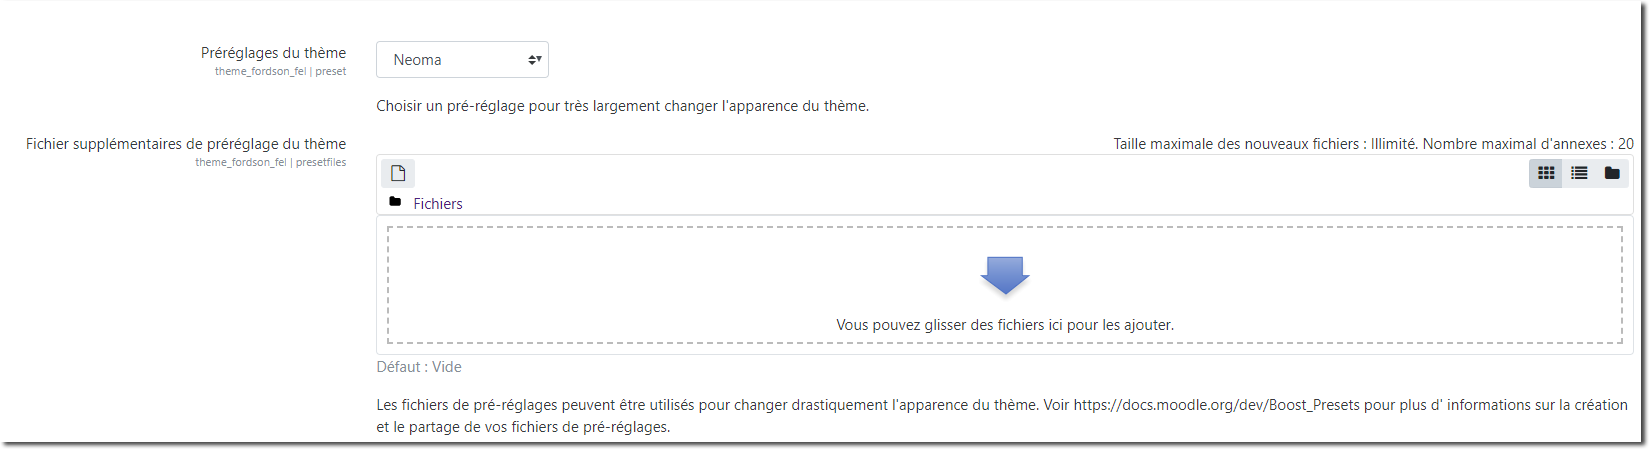Click the 'Les fichiers de pré-réglages' help paragraph
The height and width of the screenshot is (450, 1650).
click(x=700, y=406)
